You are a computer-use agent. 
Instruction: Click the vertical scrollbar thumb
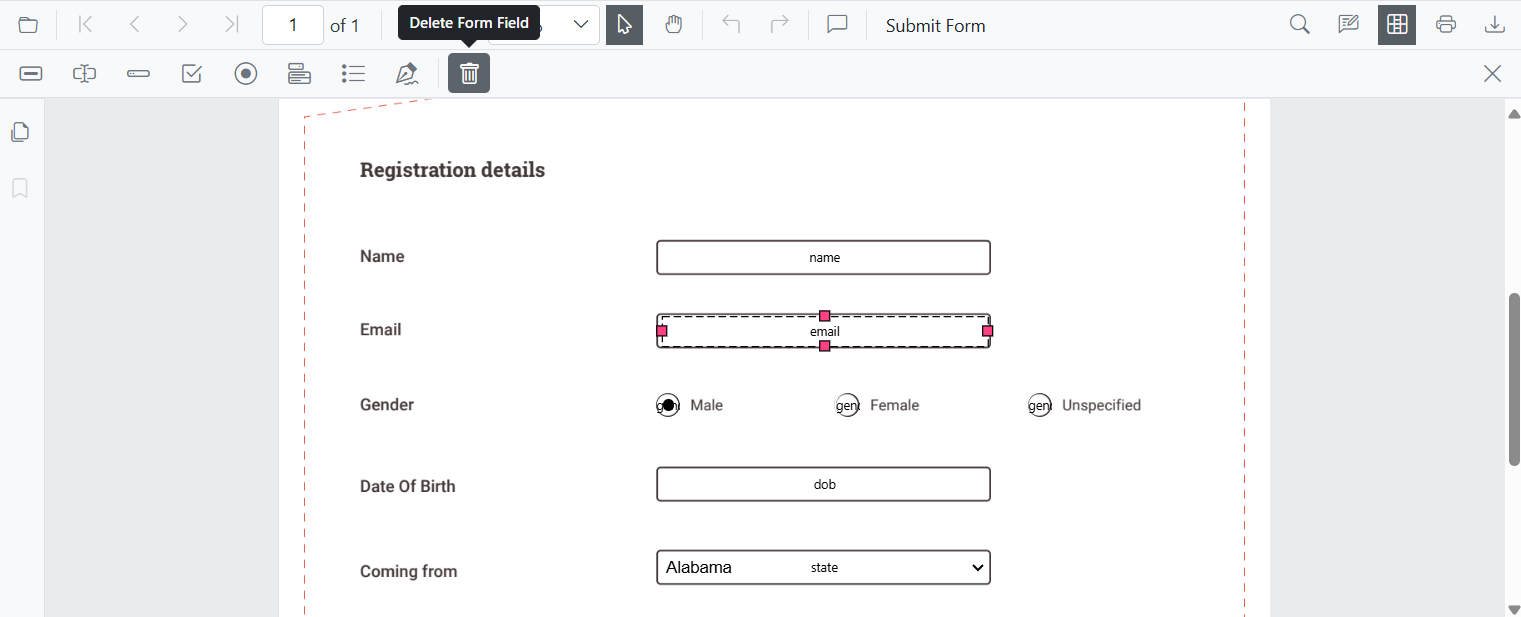1514,379
